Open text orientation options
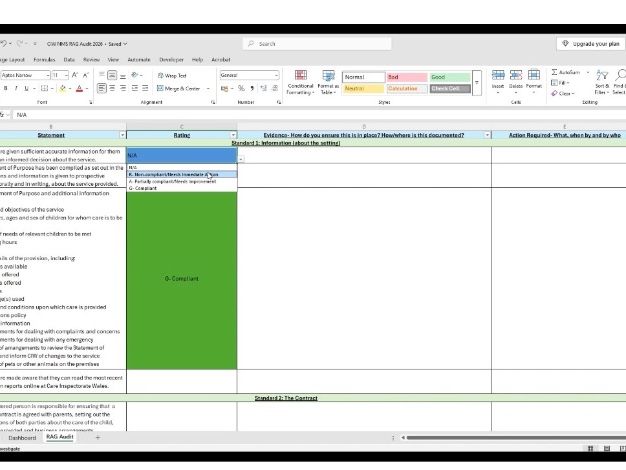 point(135,75)
